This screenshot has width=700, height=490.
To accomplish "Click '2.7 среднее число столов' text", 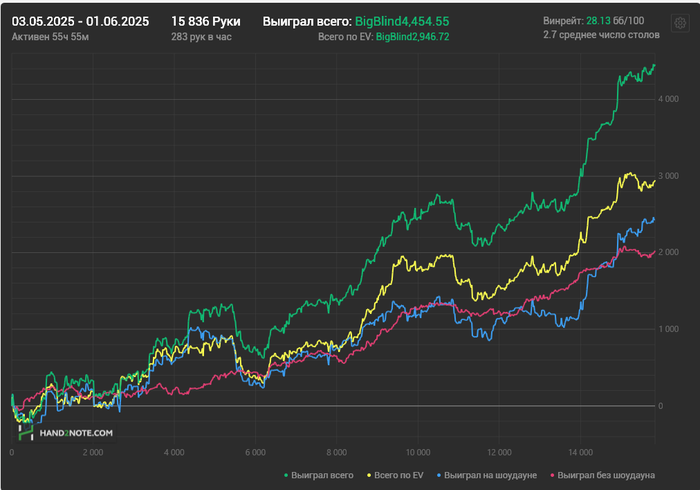I will 601,35.
